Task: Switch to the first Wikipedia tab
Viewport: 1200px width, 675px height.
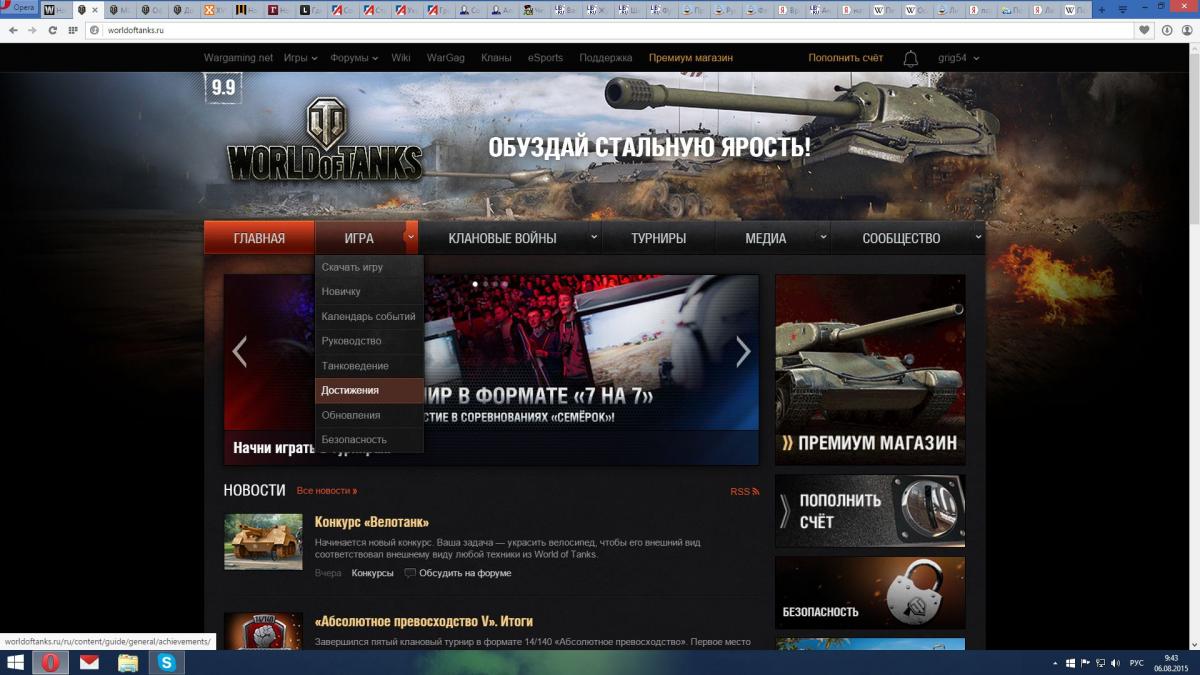Action: (886, 9)
